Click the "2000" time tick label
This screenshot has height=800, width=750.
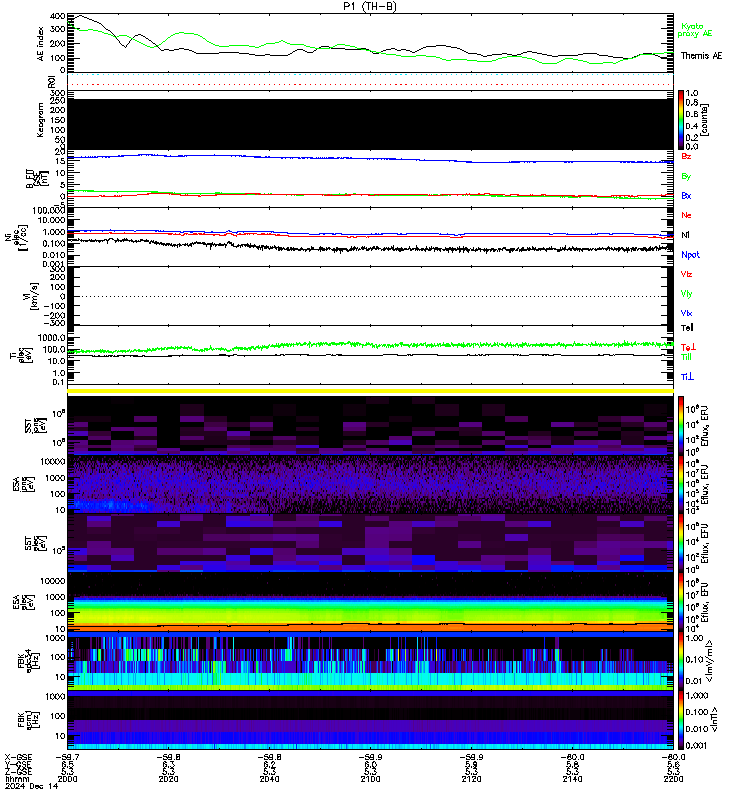point(67,779)
